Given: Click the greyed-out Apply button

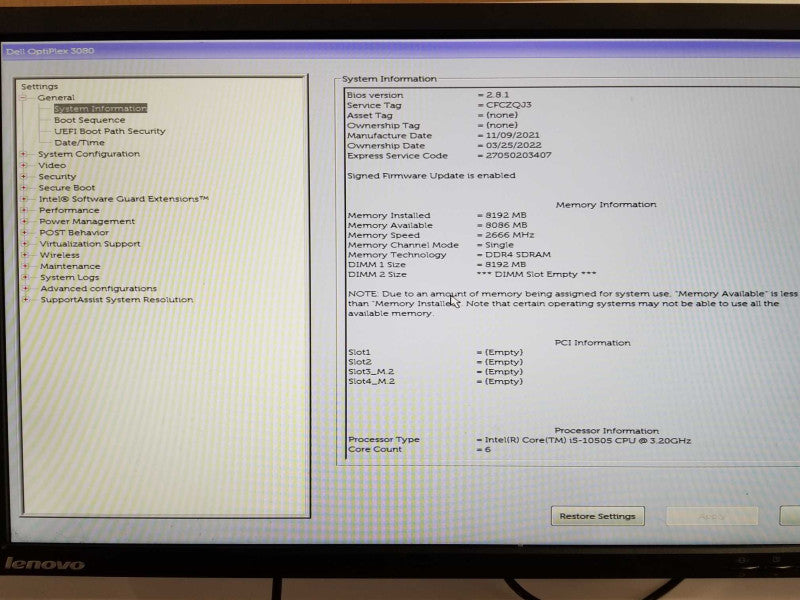Looking at the screenshot, I should click(x=712, y=516).
